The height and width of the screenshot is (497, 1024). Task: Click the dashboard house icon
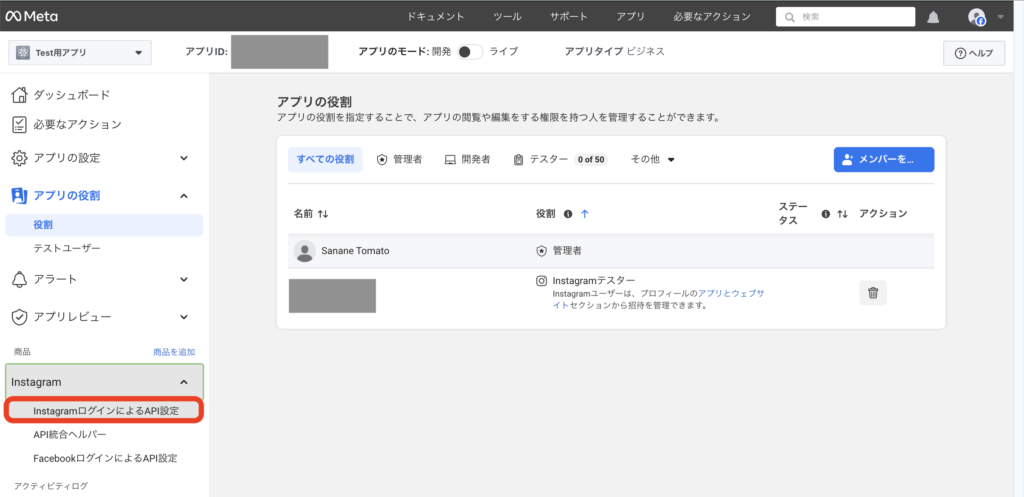[x=20, y=95]
